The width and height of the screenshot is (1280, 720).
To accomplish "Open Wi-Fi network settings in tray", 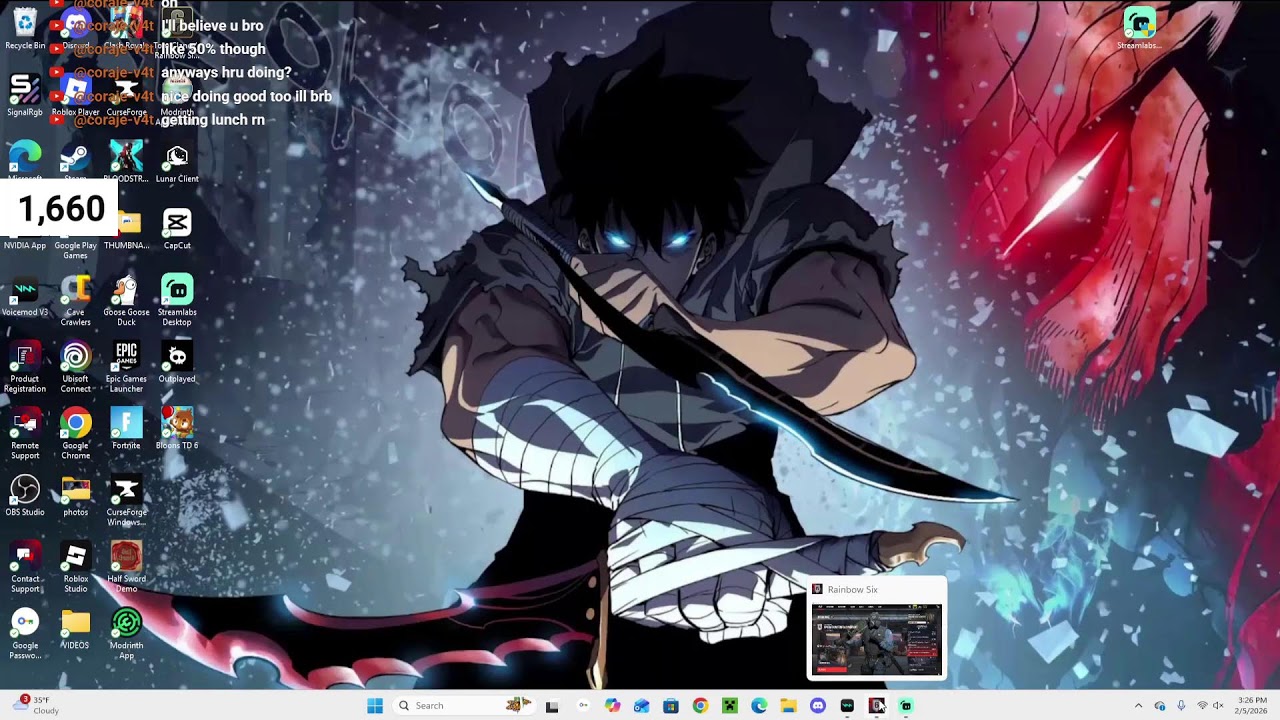I will [1202, 706].
